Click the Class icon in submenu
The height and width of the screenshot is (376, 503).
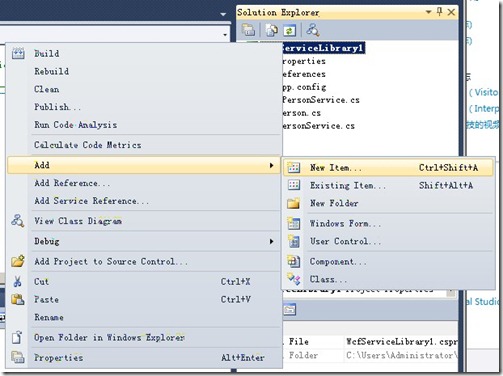click(x=294, y=279)
